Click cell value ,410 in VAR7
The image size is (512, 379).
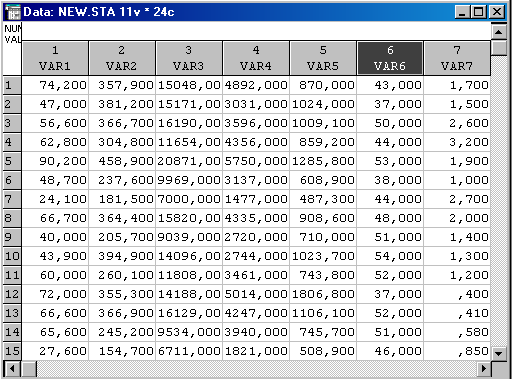coord(457,313)
